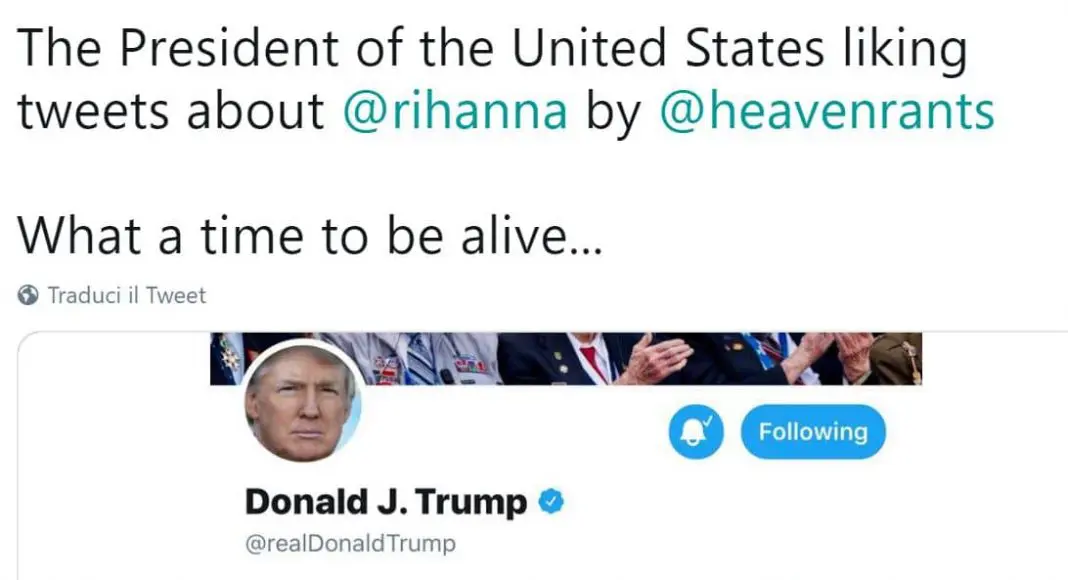Toggle the Following button
1068x580 pixels.
point(812,432)
